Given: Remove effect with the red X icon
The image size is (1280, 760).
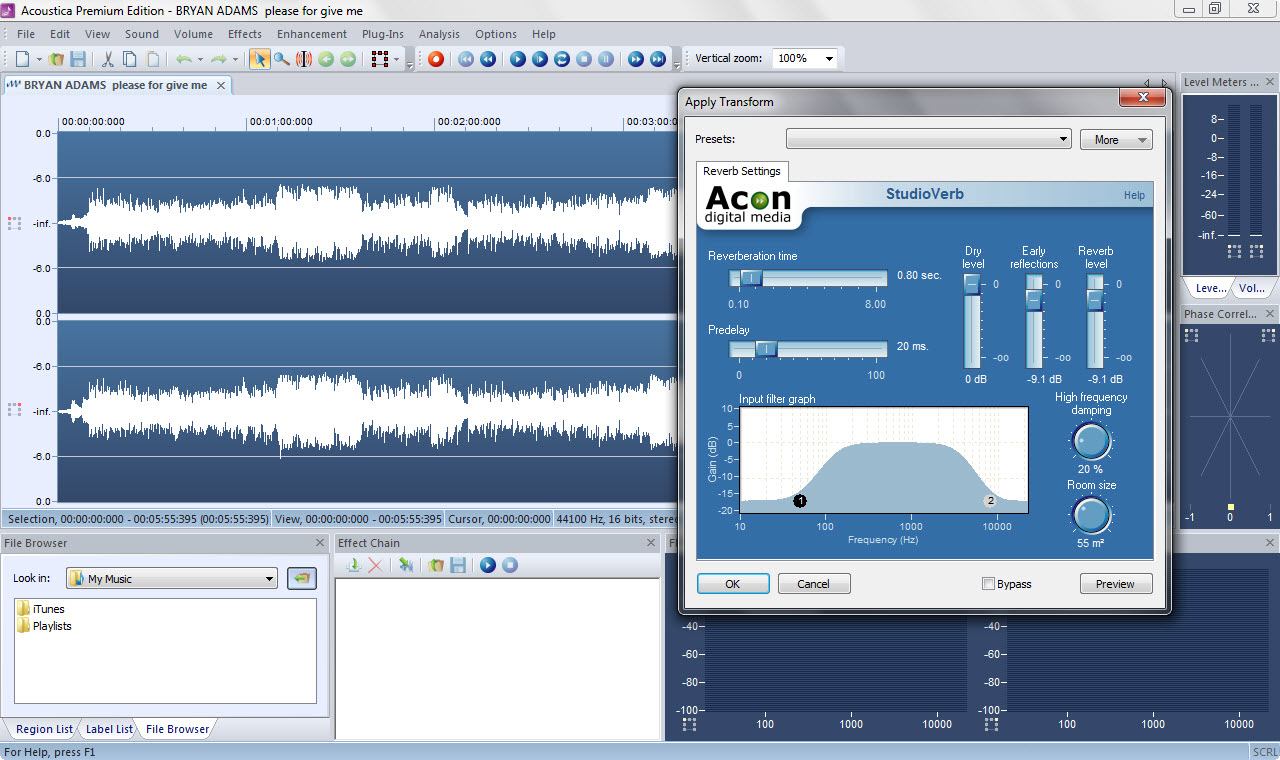Looking at the screenshot, I should [x=375, y=565].
